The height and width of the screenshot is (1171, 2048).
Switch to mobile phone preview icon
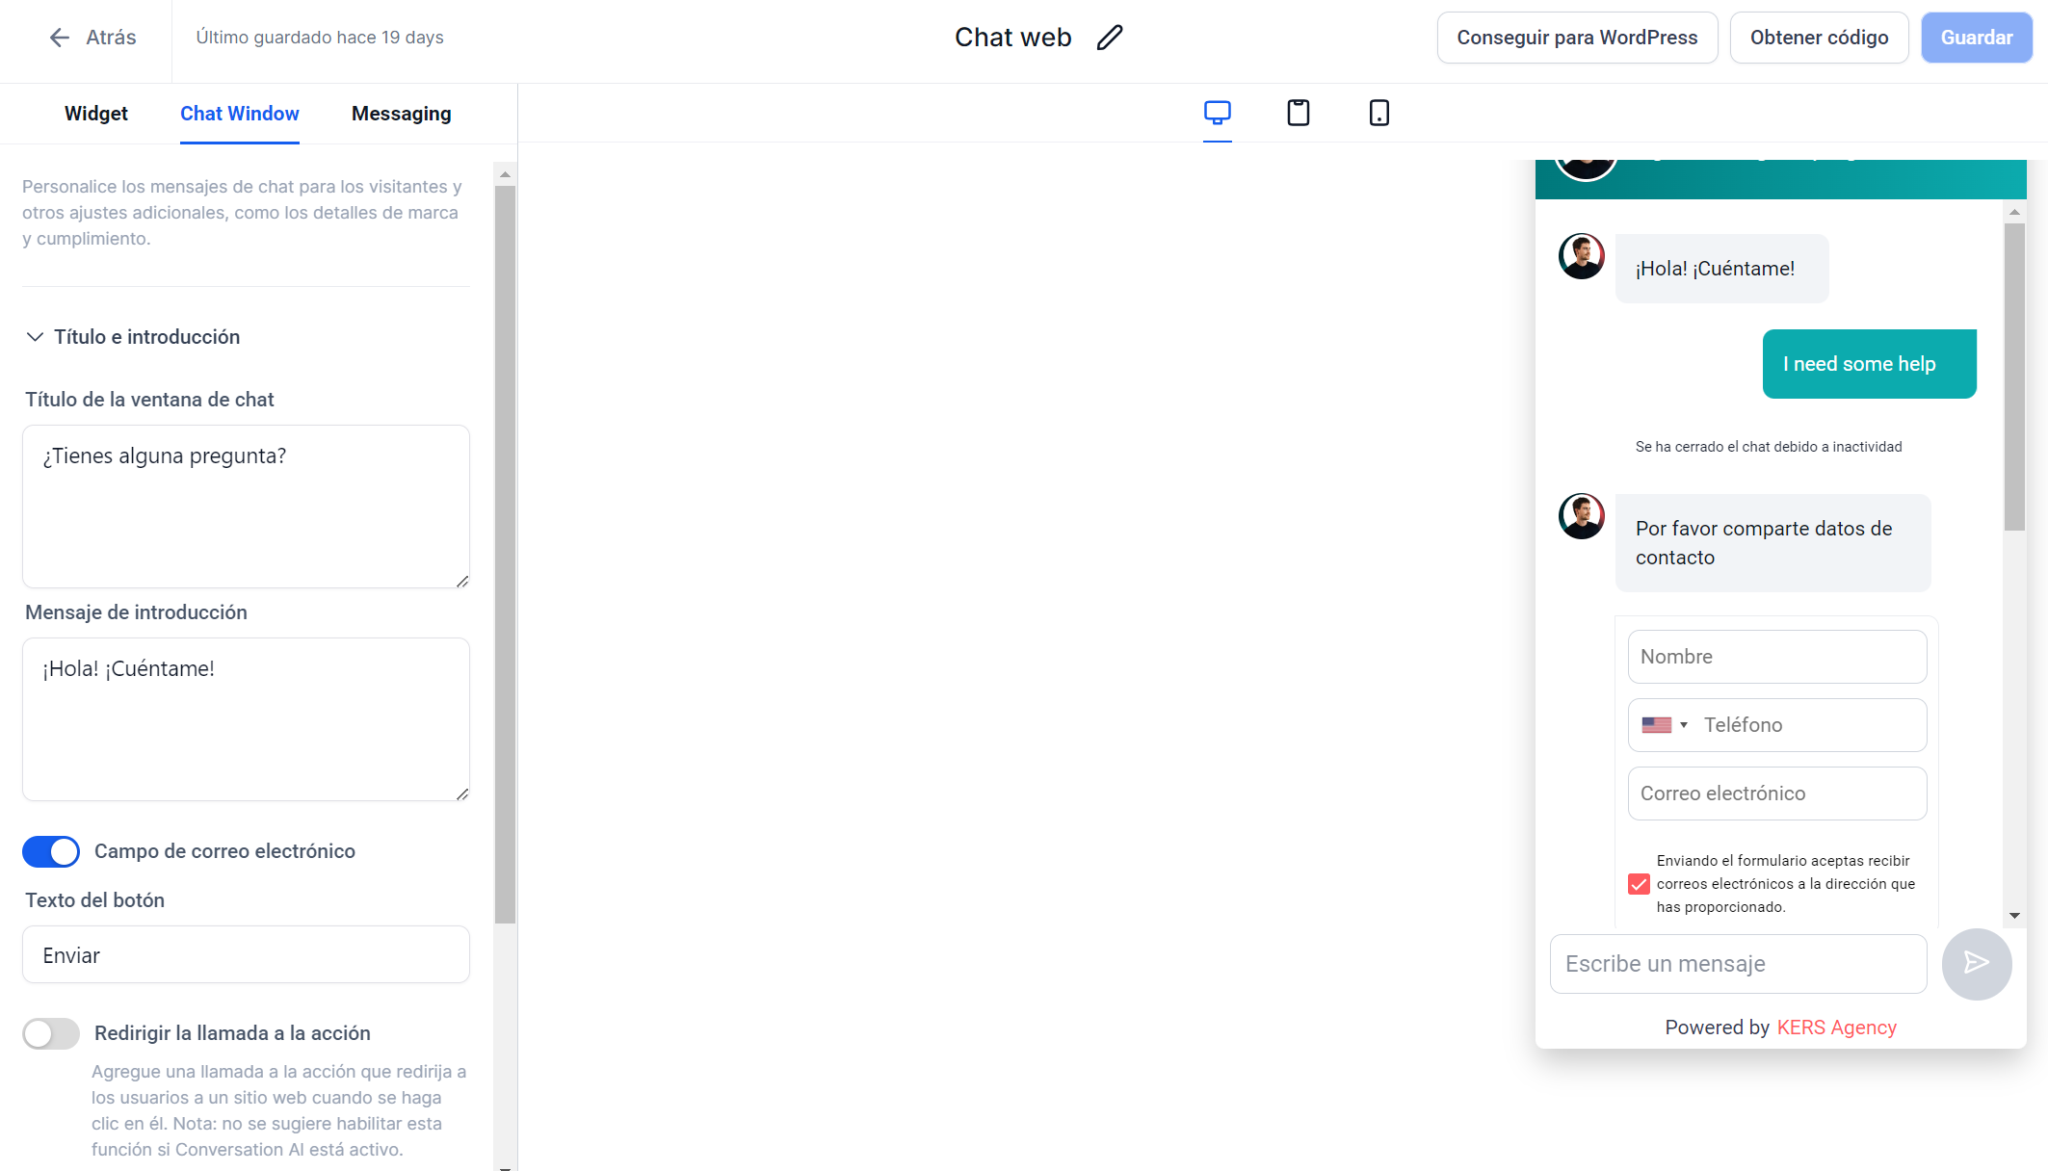(x=1379, y=113)
